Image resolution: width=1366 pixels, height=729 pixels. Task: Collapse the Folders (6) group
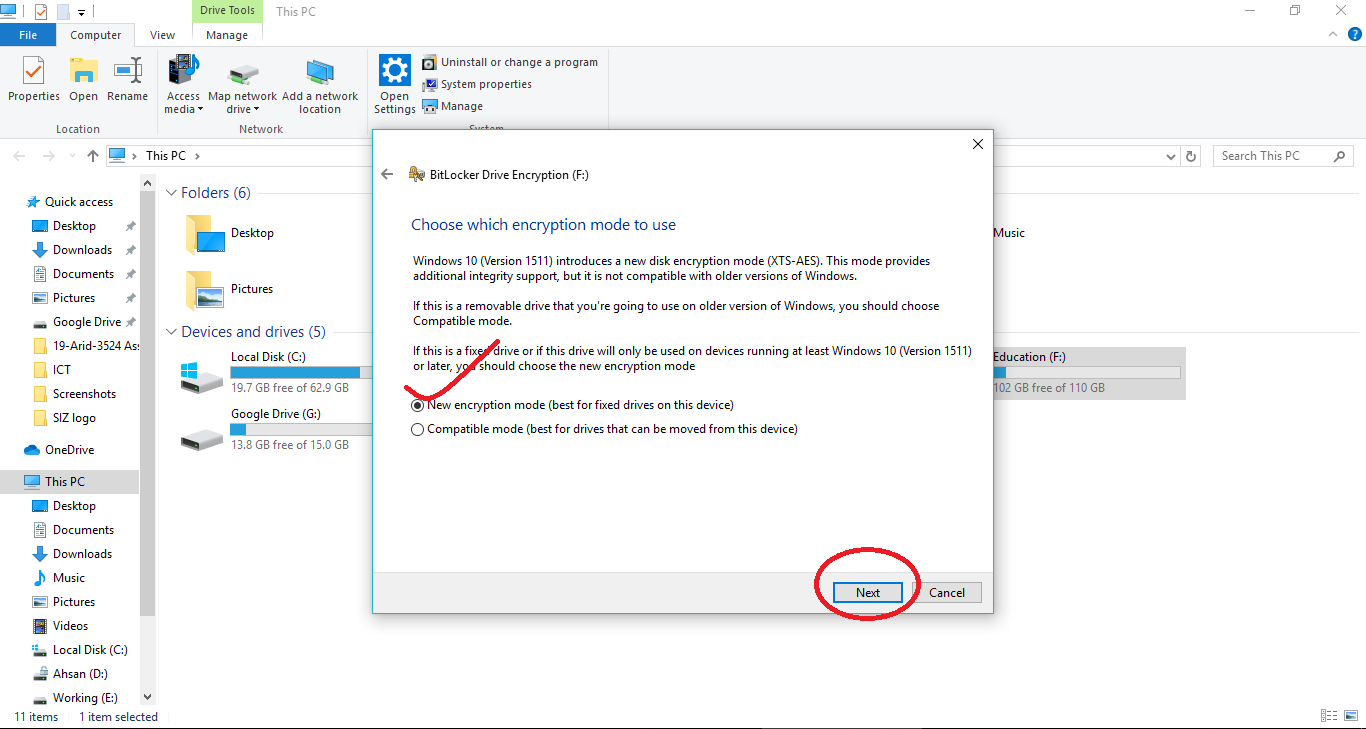point(172,193)
